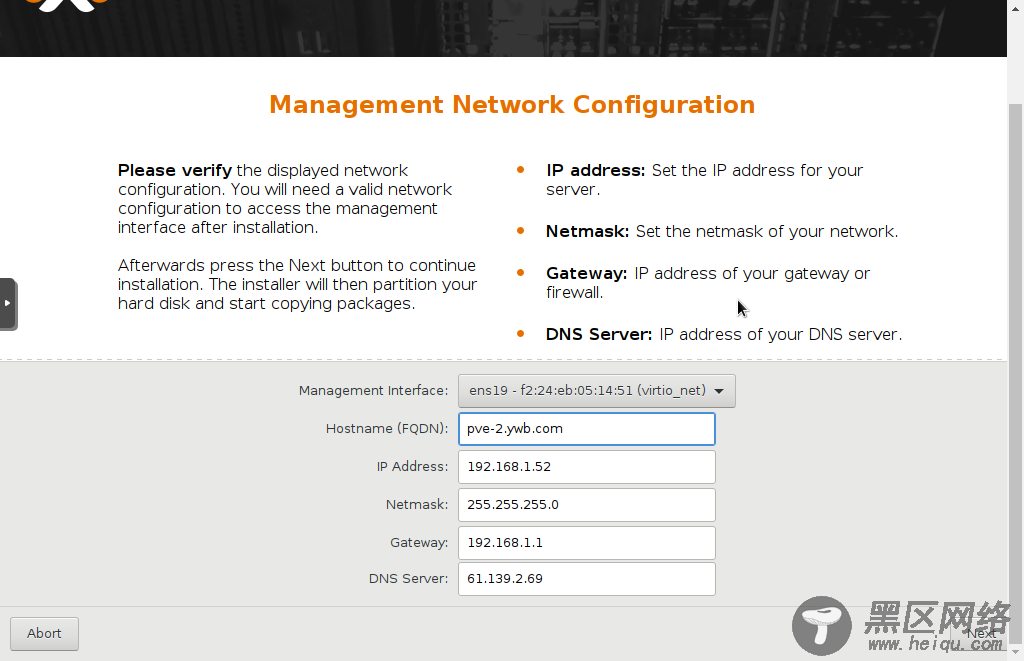Click the Proxmox logo in header
The width and height of the screenshot is (1024, 661).
point(67,5)
